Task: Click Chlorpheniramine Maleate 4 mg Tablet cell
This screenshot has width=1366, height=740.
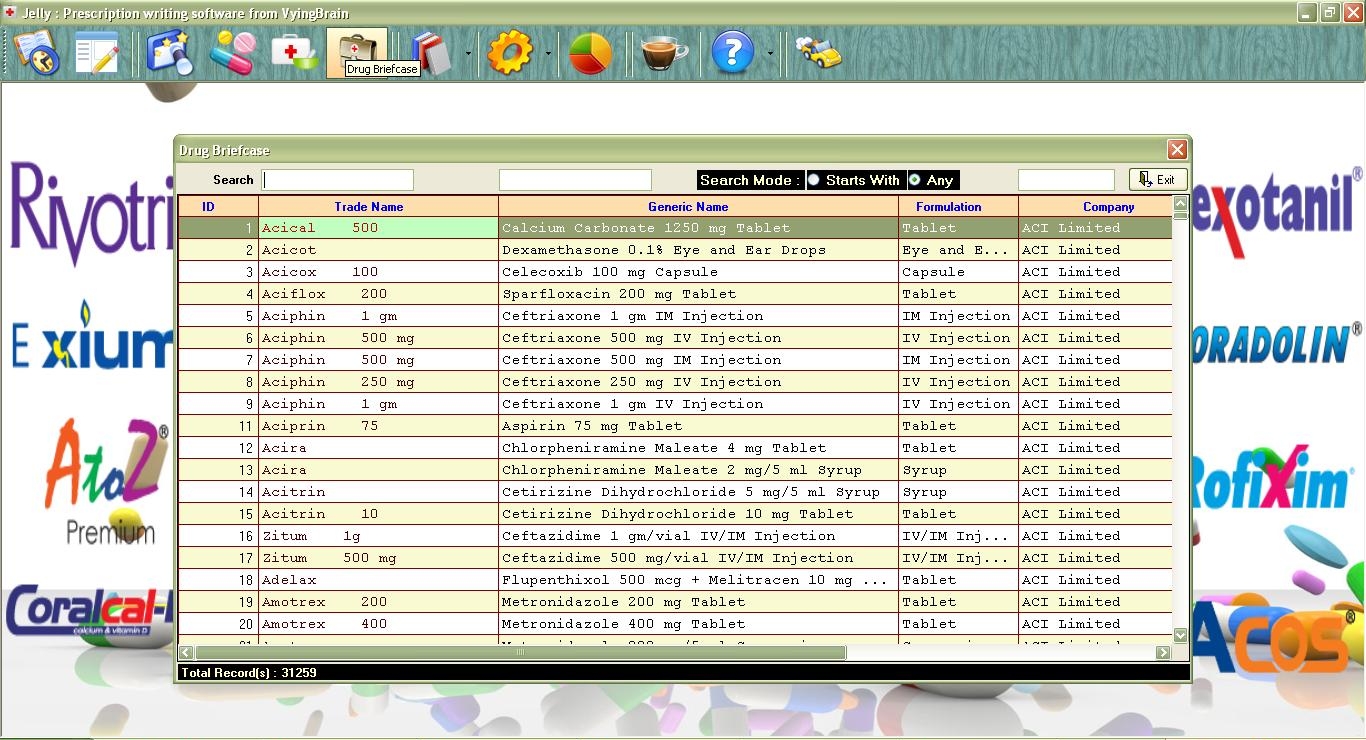Action: pyautogui.click(x=698, y=448)
